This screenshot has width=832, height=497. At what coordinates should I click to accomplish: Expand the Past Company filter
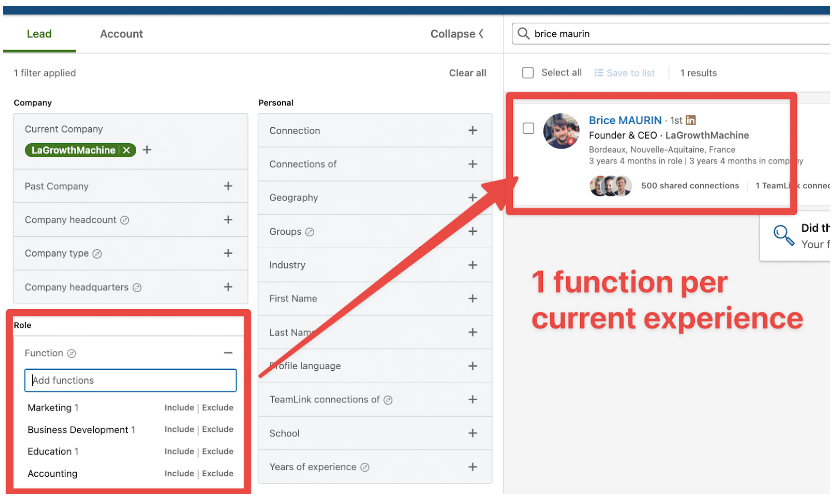click(x=228, y=186)
